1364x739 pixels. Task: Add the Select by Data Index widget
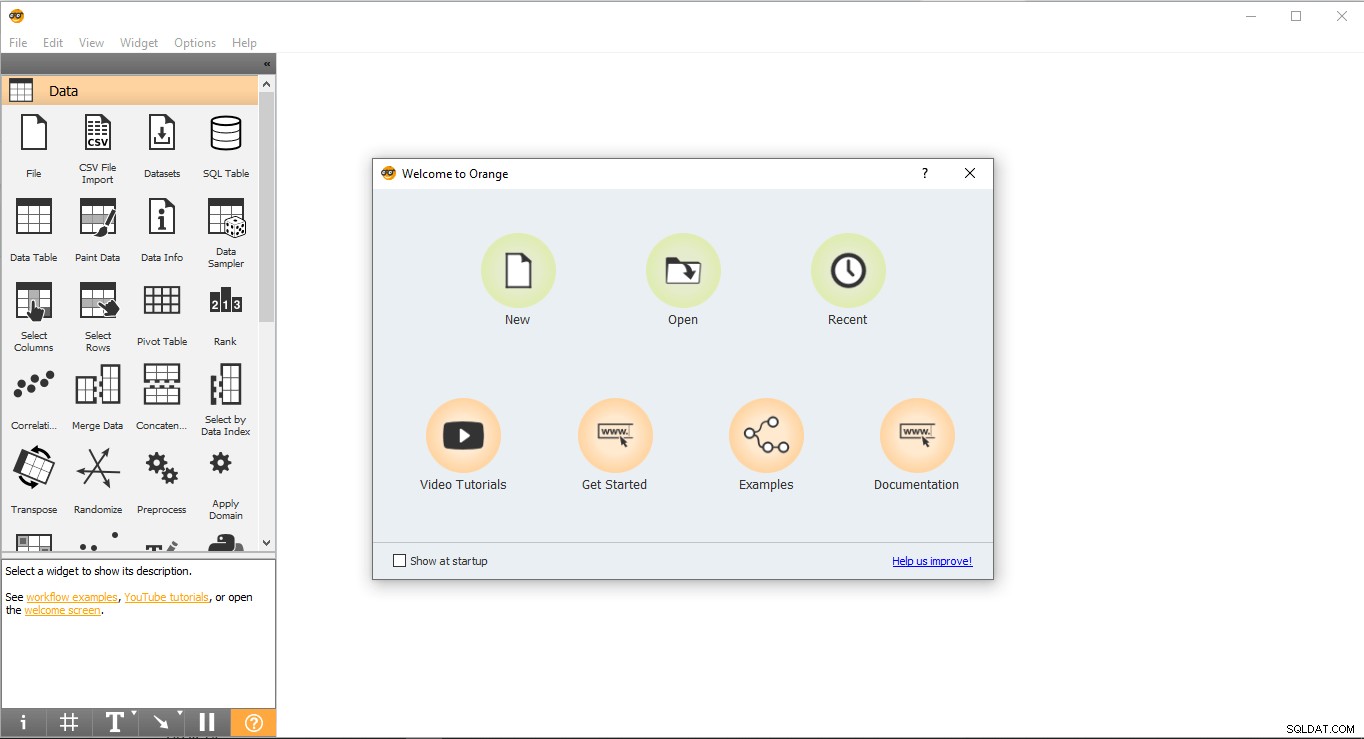coord(226,385)
